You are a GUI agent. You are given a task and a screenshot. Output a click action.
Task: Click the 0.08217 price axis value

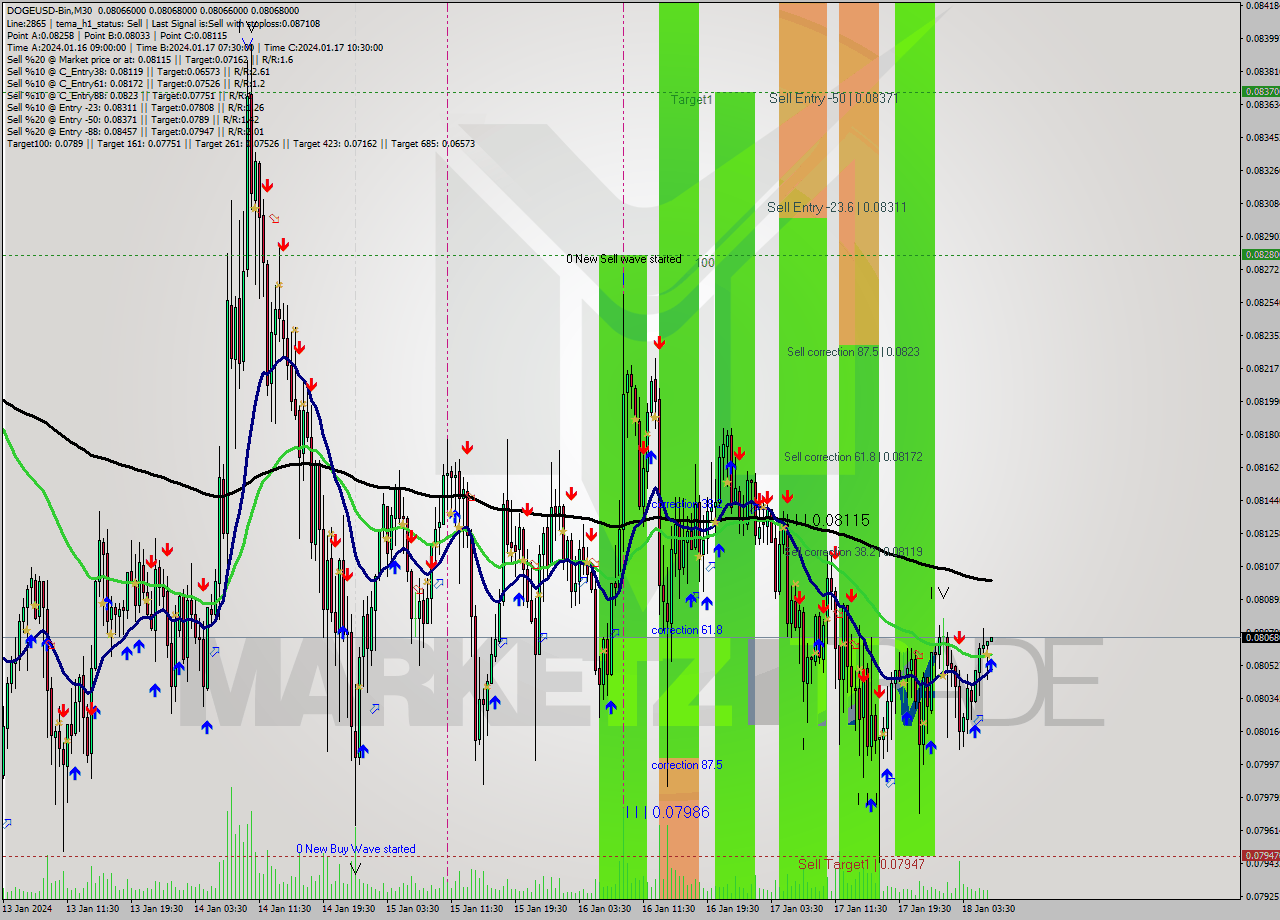click(x=1262, y=368)
